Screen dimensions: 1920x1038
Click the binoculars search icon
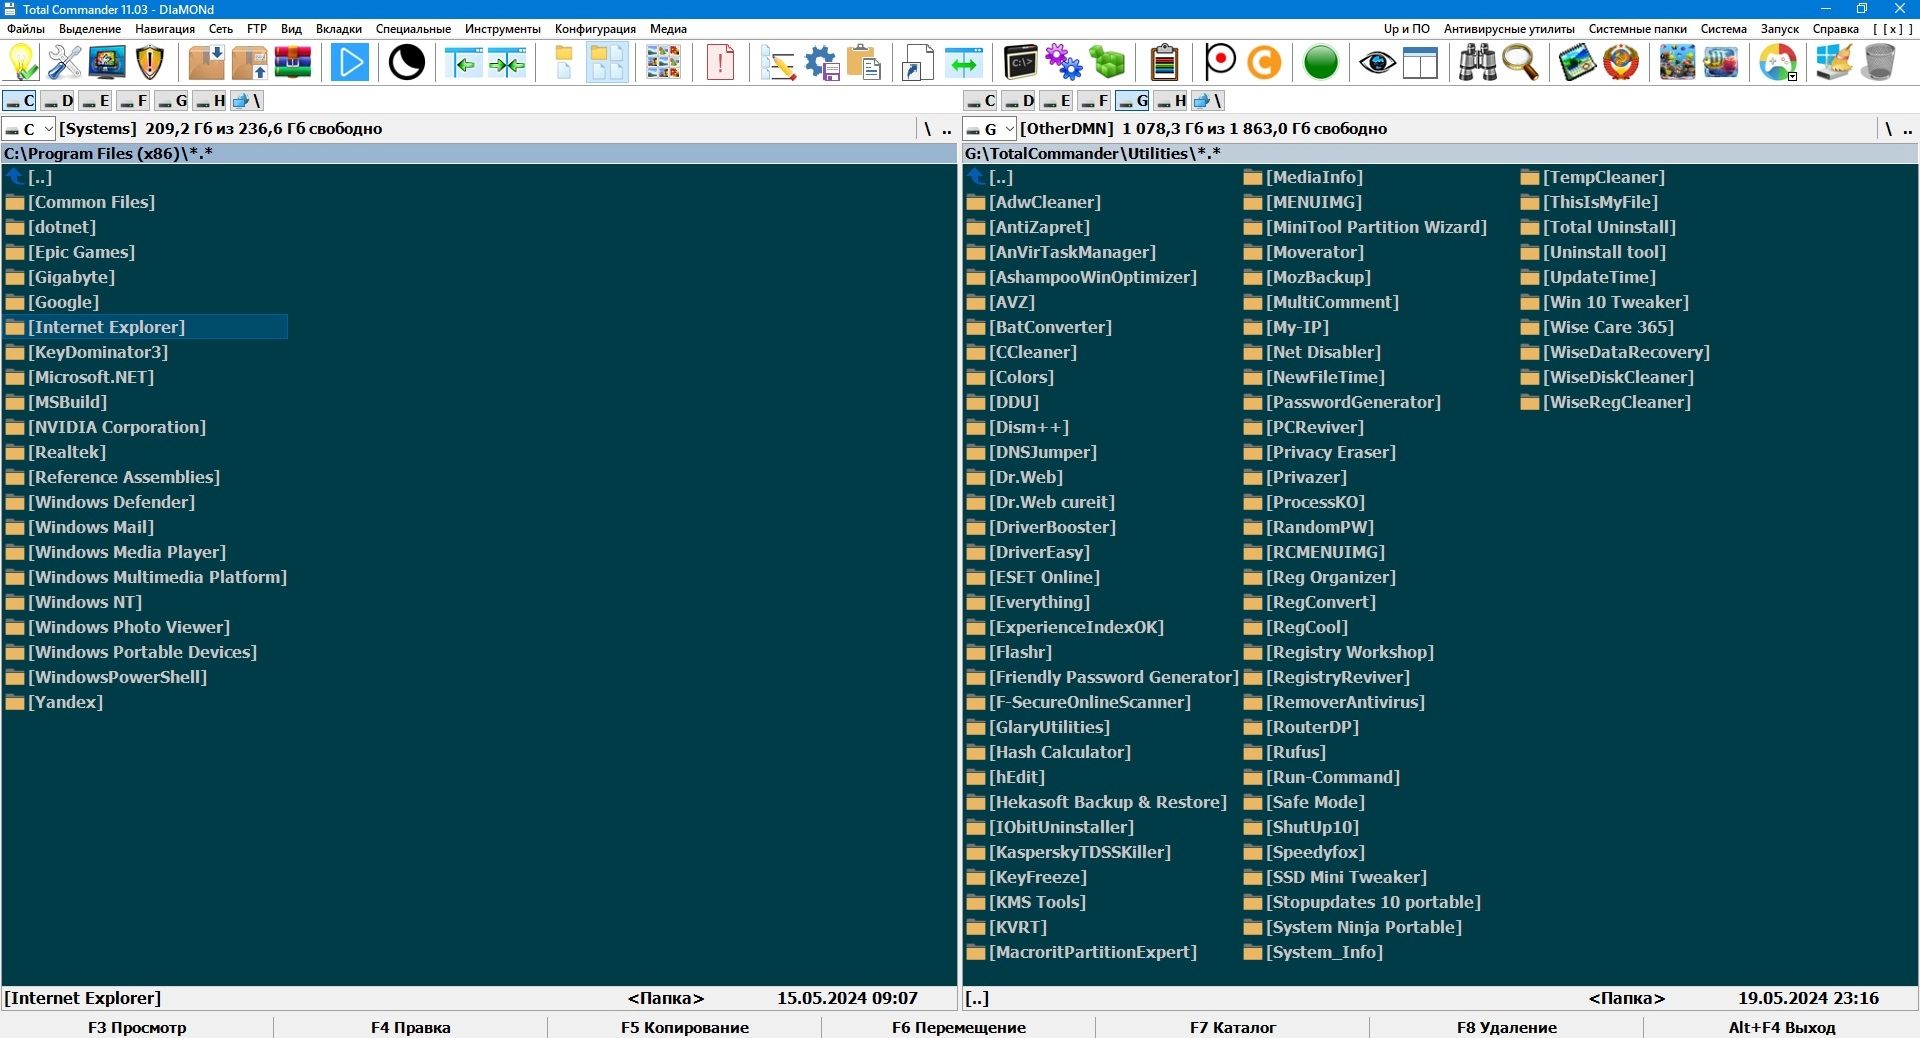pos(1477,63)
